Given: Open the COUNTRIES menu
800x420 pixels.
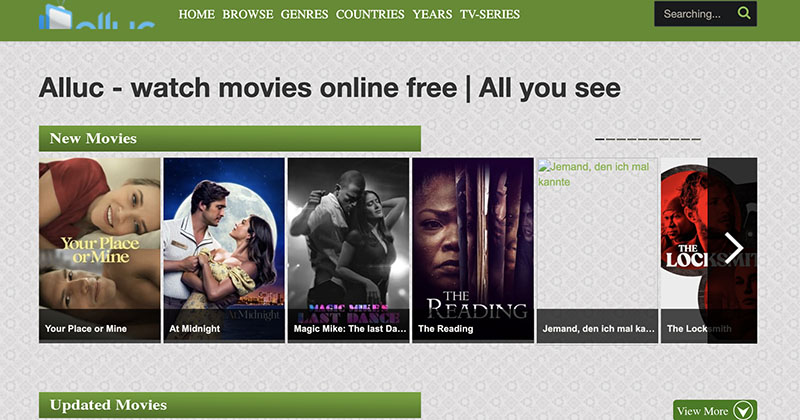Looking at the screenshot, I should (x=370, y=14).
